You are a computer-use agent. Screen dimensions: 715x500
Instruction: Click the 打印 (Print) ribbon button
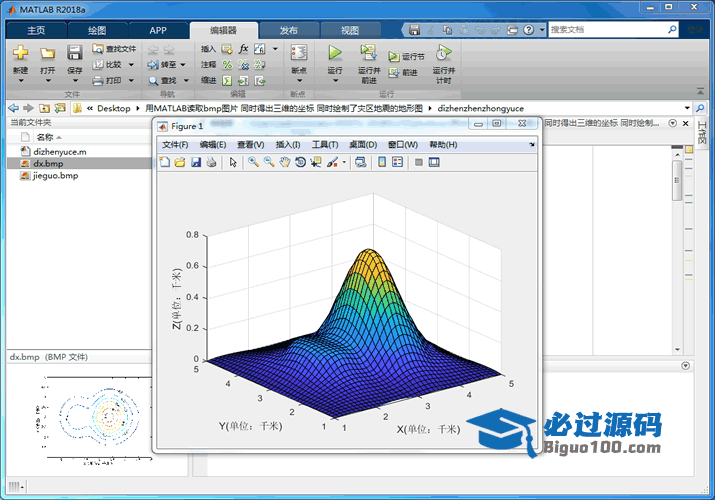tap(108, 81)
